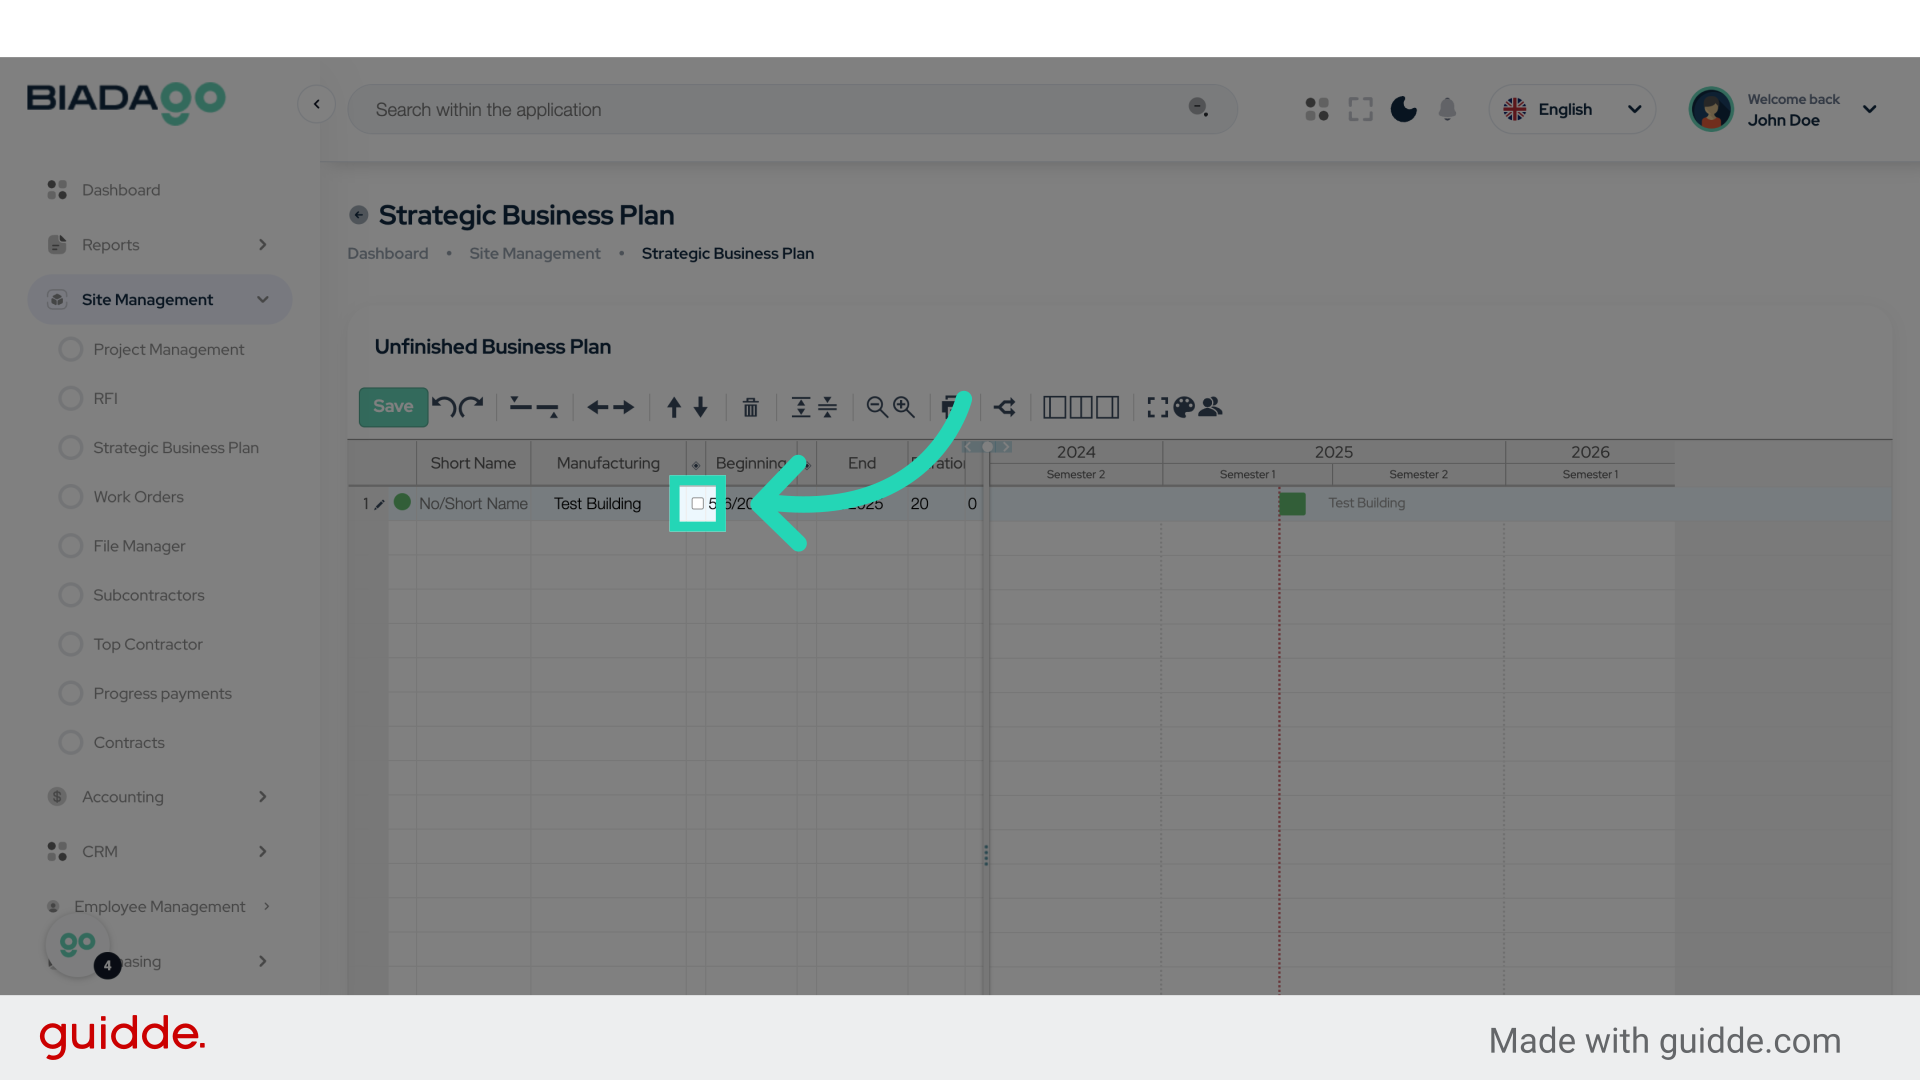Click the green Save button

(393, 407)
